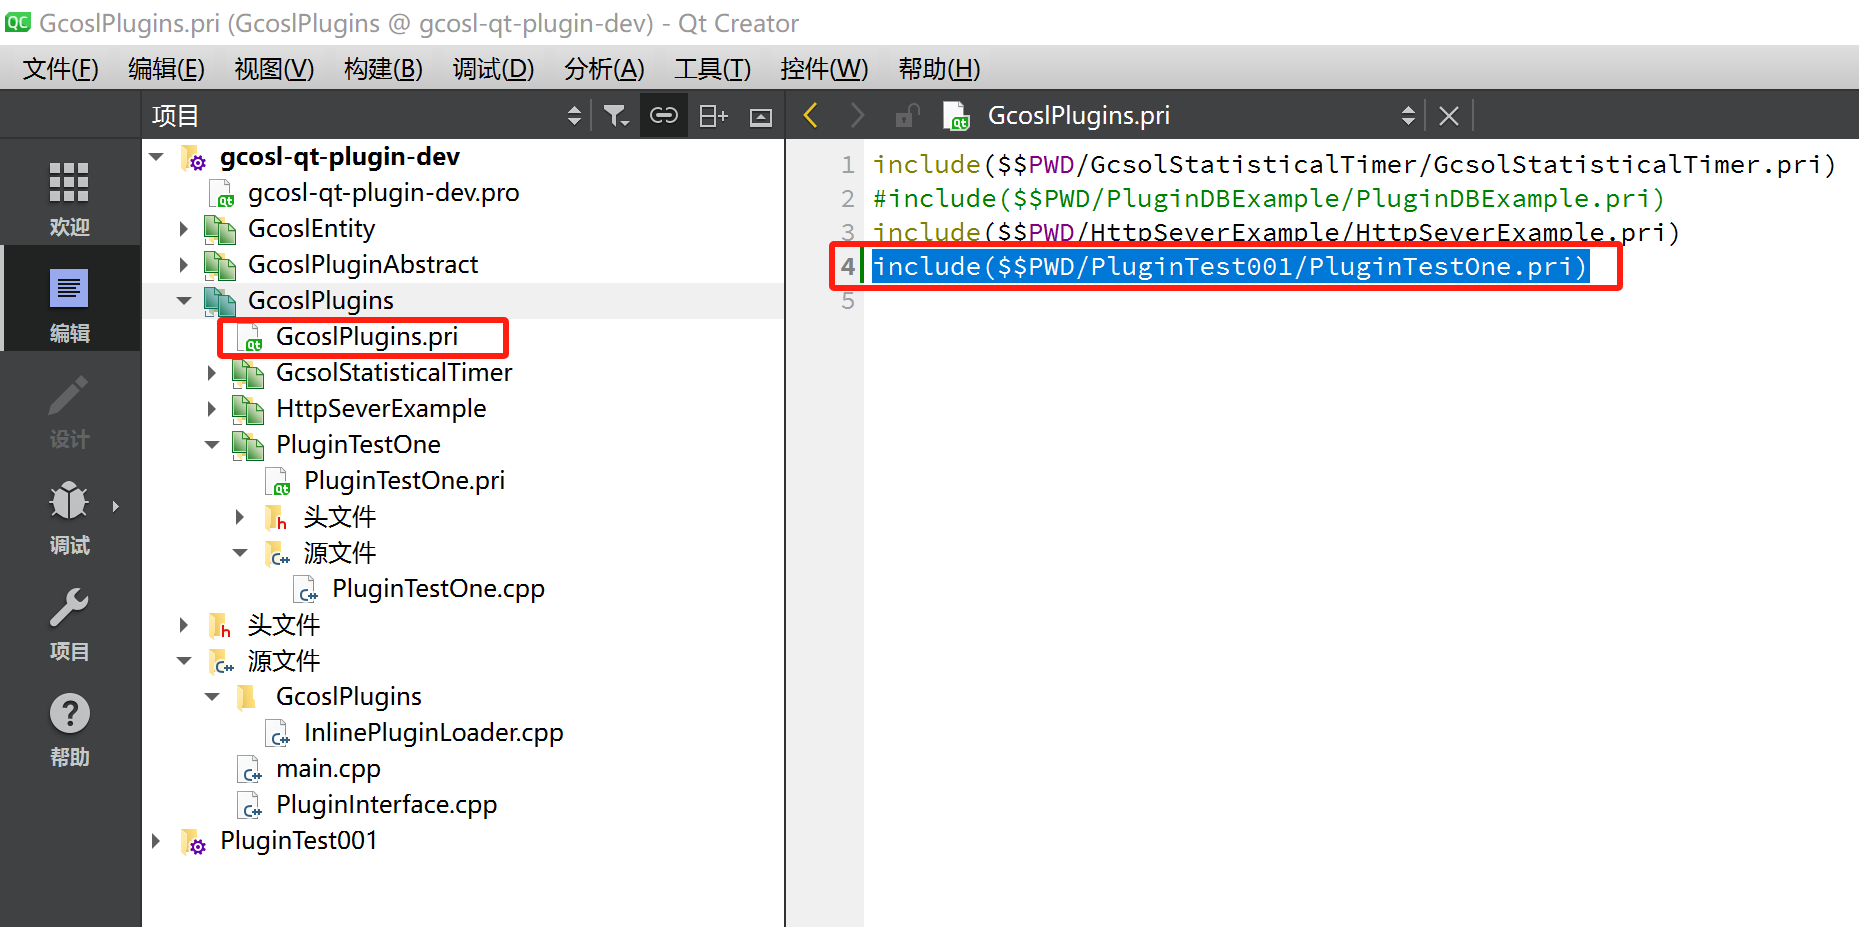Image resolution: width=1859 pixels, height=927 pixels.
Task: Click the PluginTest001 project folder icon
Action: point(194,842)
